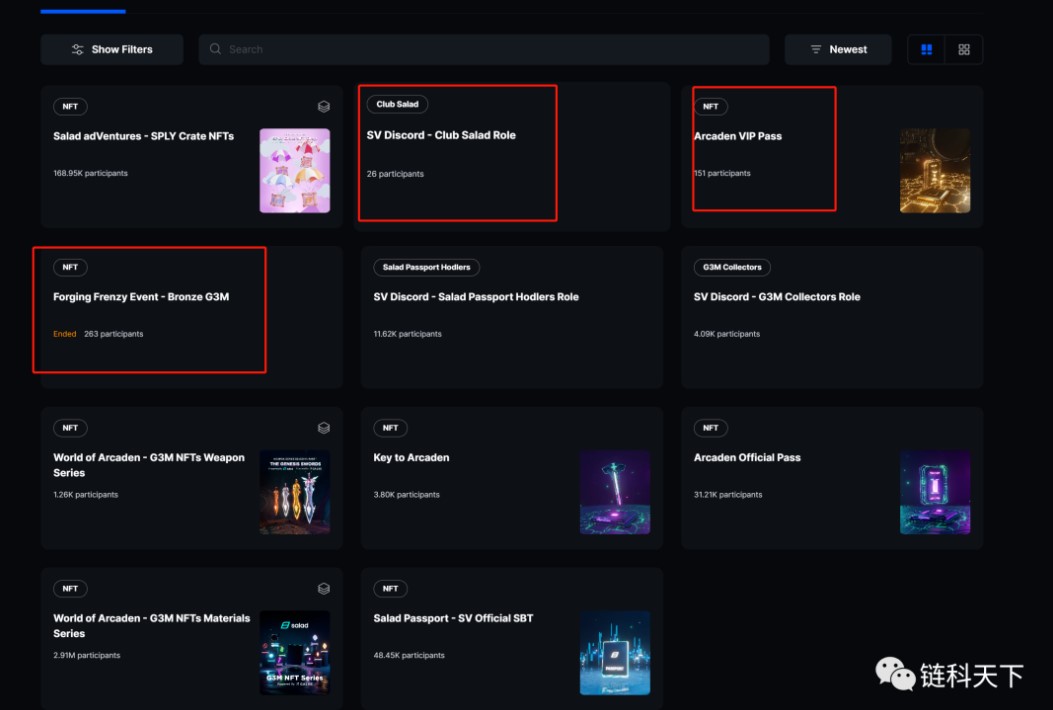
Task: Click the G3M Collectors tag badge
Action: click(732, 267)
